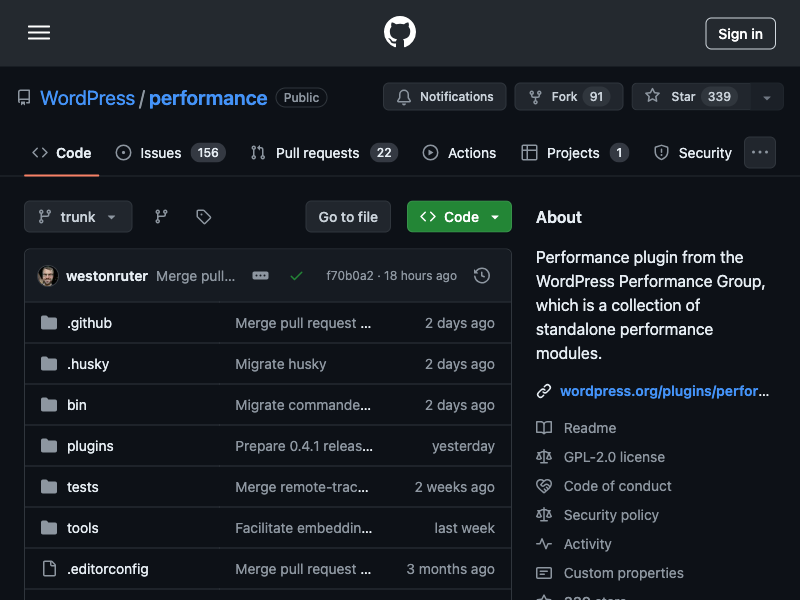Click the Migrate husky commit message
800x600 pixels.
pos(281,364)
